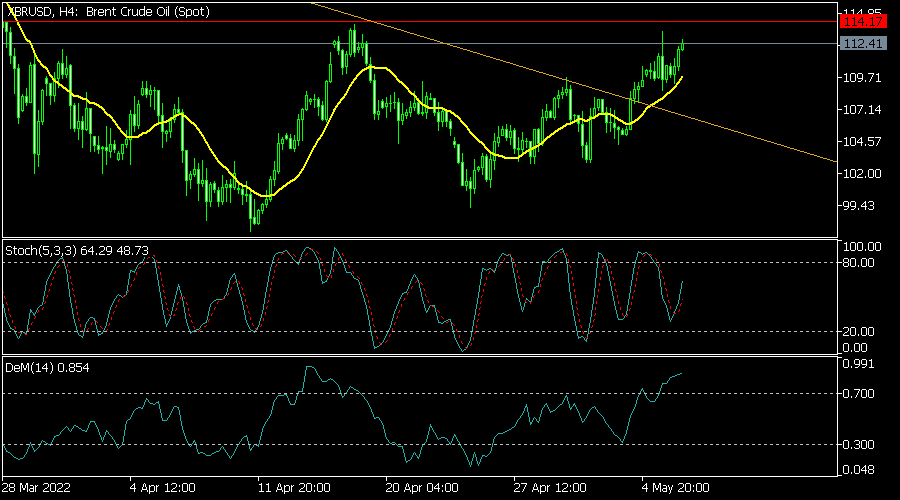
Task: Click the 102.00 price scale value
Action: click(x=862, y=173)
